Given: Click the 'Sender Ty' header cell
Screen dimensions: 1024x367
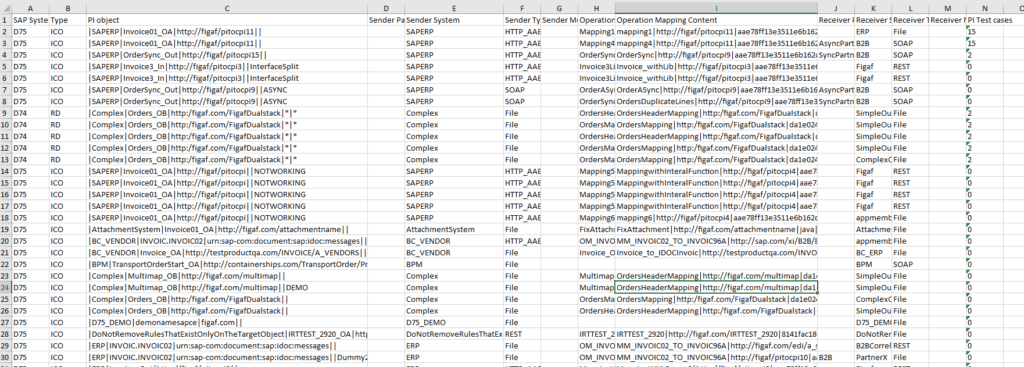Looking at the screenshot, I should [522, 20].
